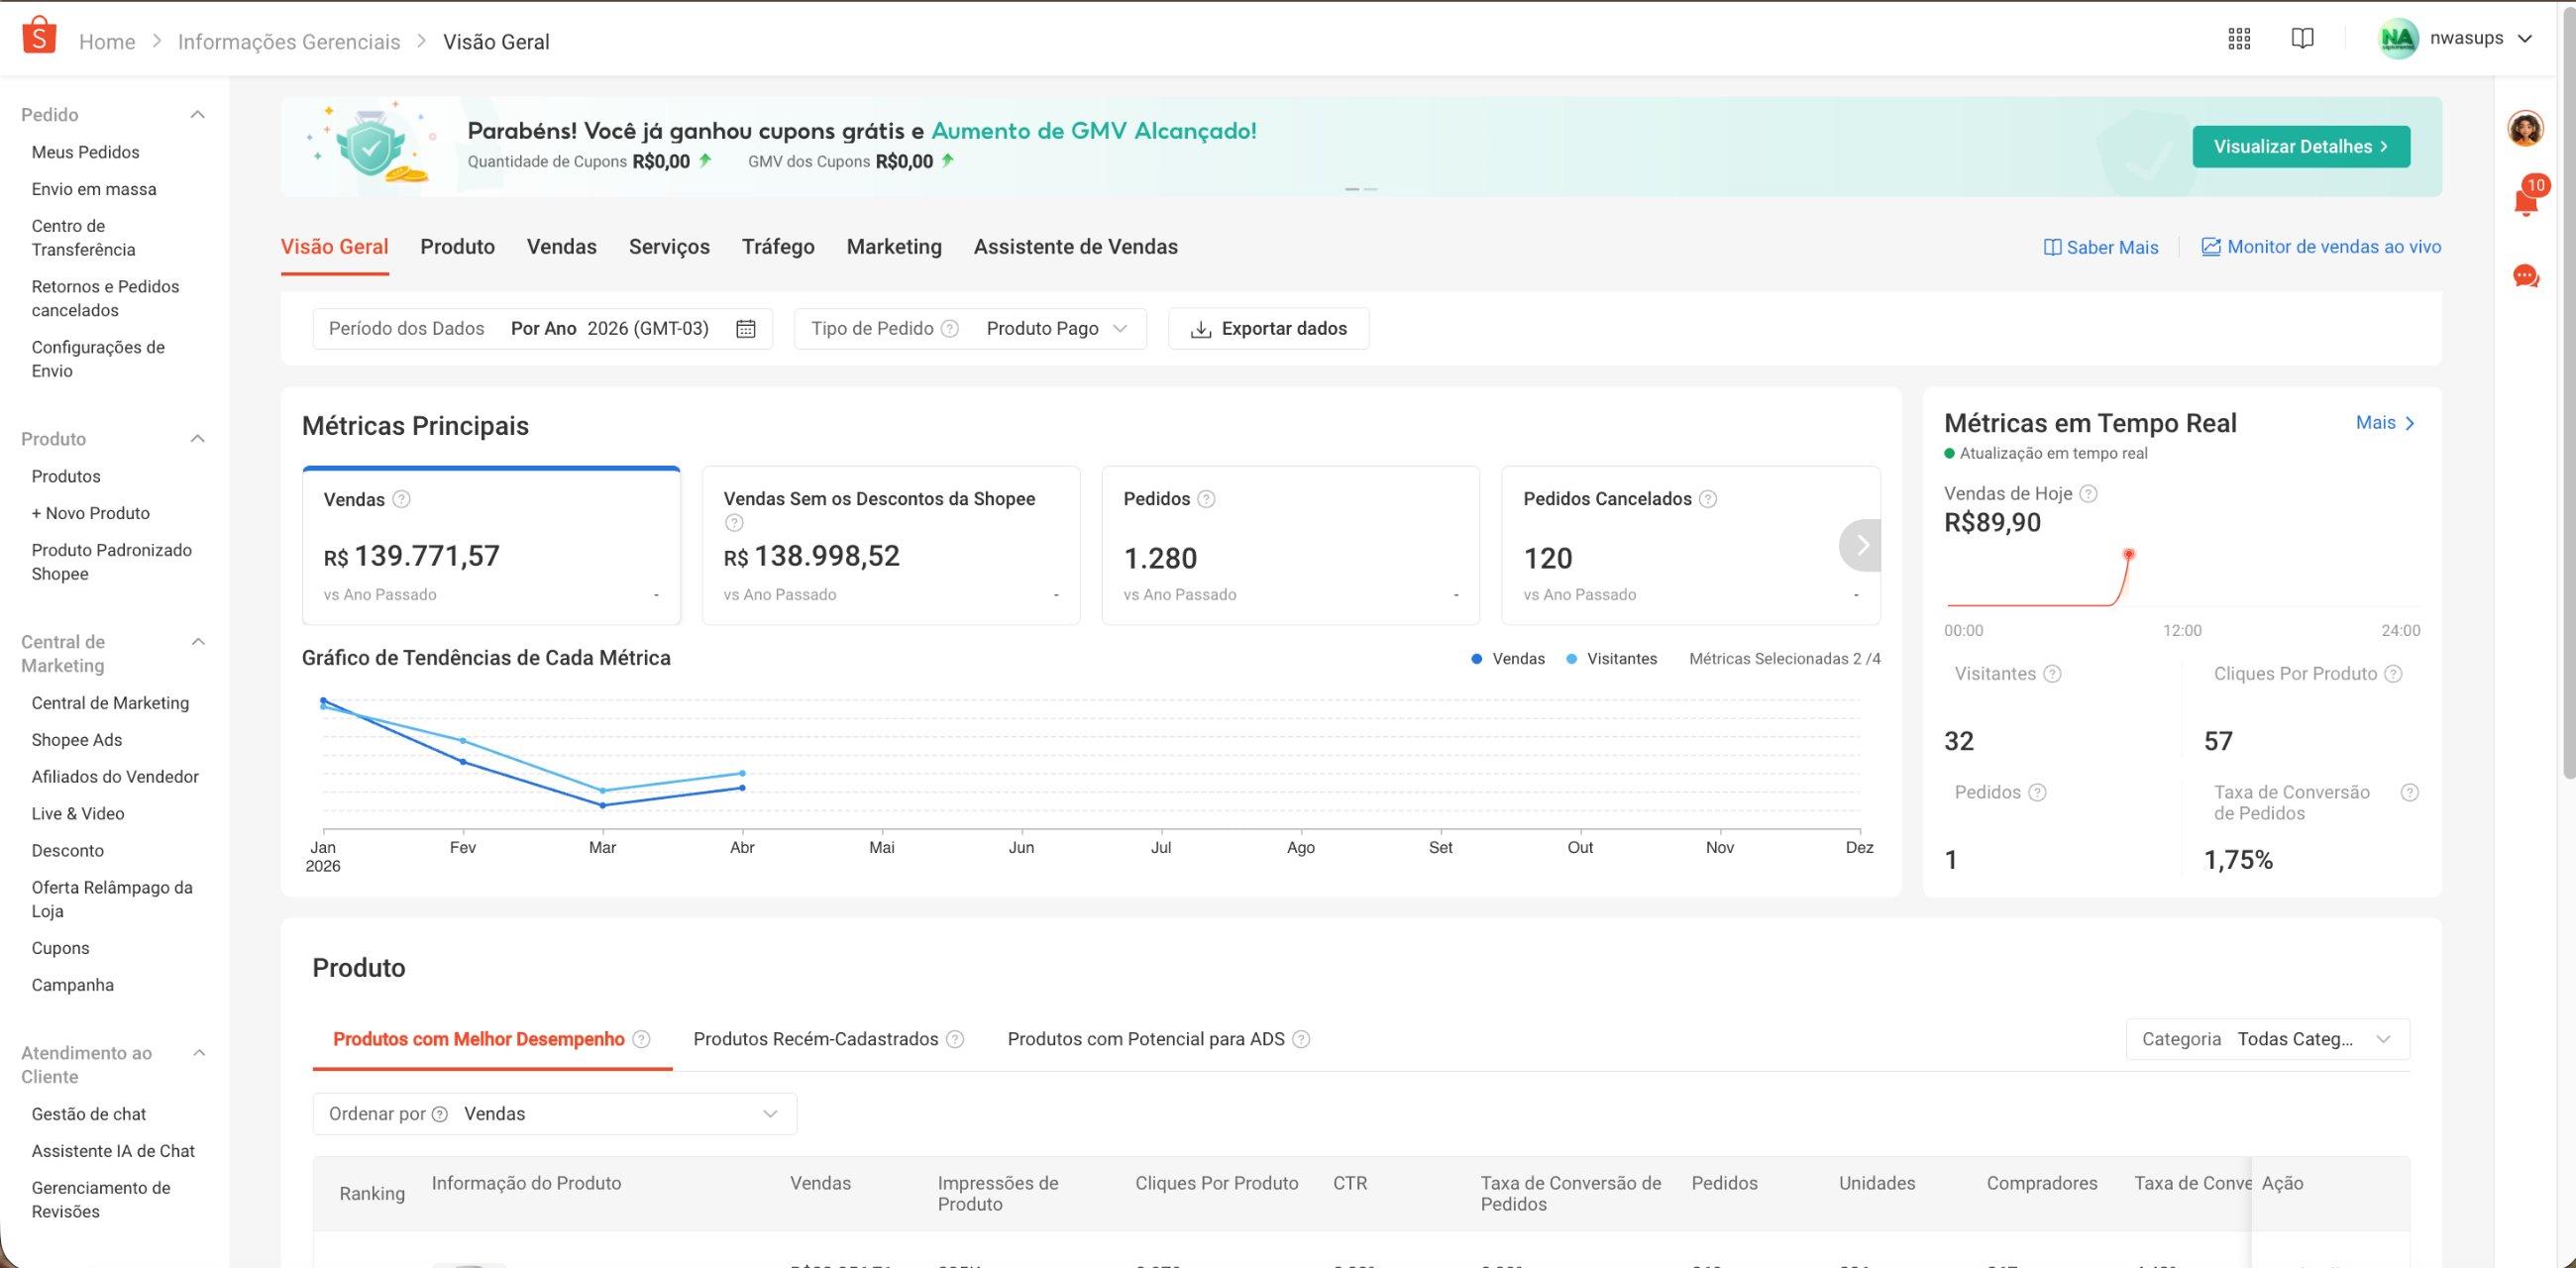Switch to the Marketing tab
The height and width of the screenshot is (1268, 2576).
pos(894,247)
